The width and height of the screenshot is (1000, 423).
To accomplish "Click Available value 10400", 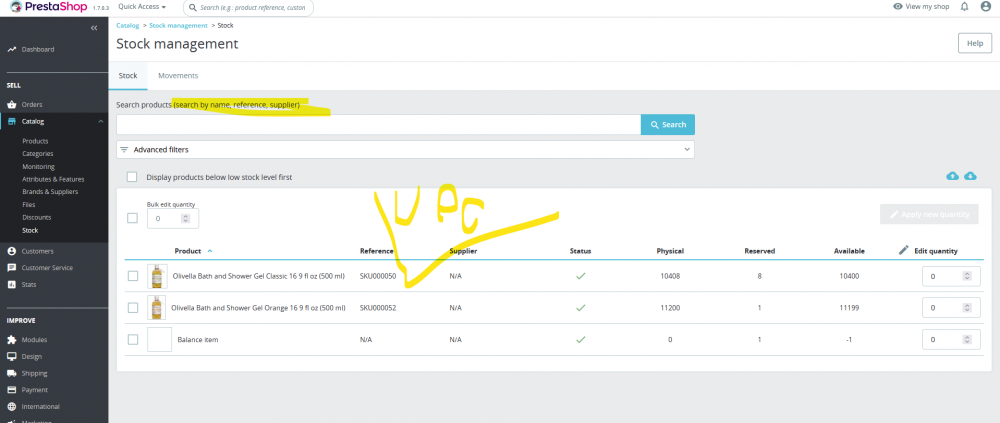I will 849,276.
